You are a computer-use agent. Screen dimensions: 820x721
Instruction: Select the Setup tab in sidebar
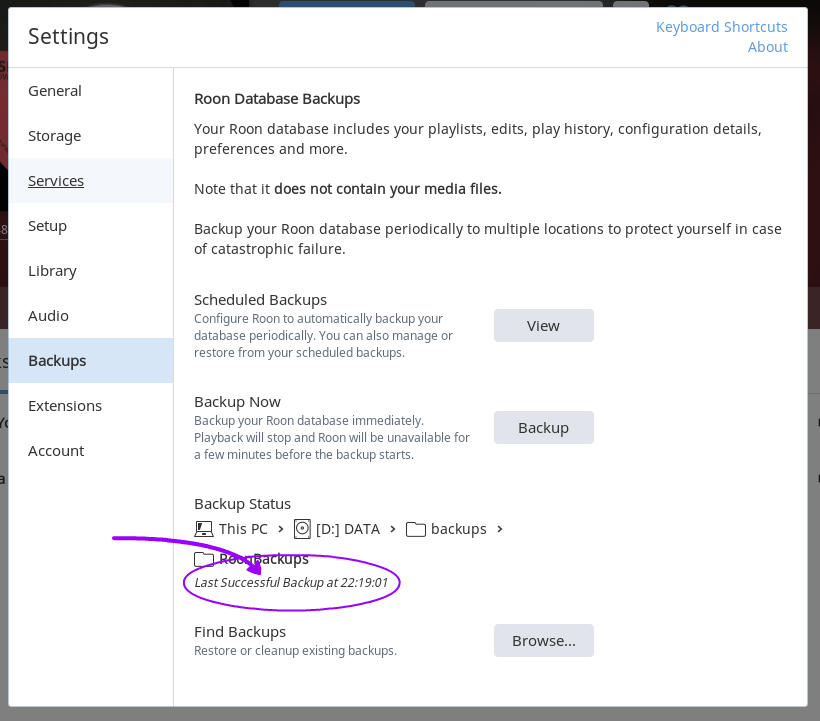point(48,226)
